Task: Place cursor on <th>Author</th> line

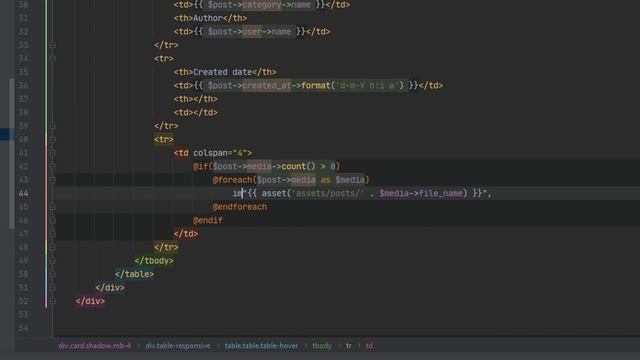Action: coord(210,18)
